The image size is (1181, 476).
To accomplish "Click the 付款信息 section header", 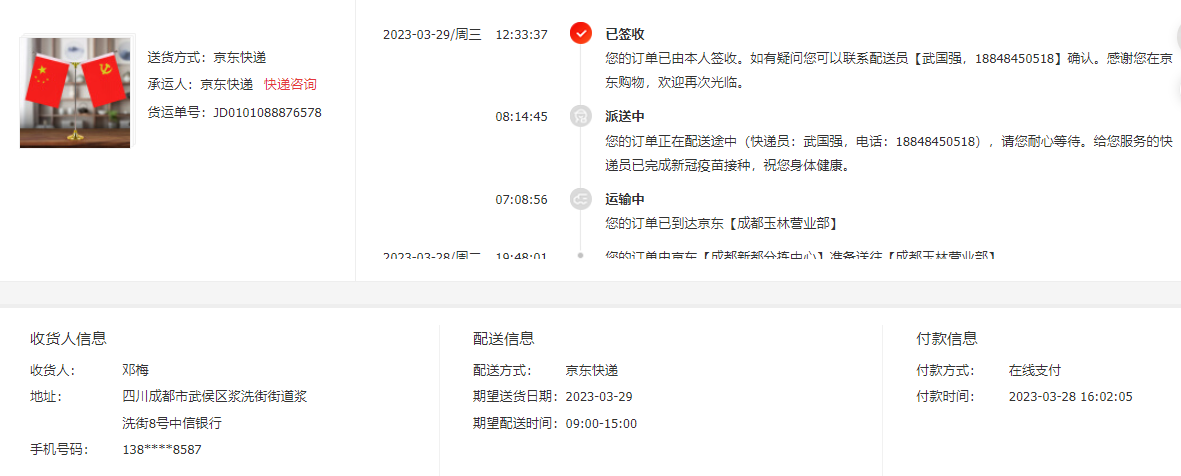I will [947, 339].
